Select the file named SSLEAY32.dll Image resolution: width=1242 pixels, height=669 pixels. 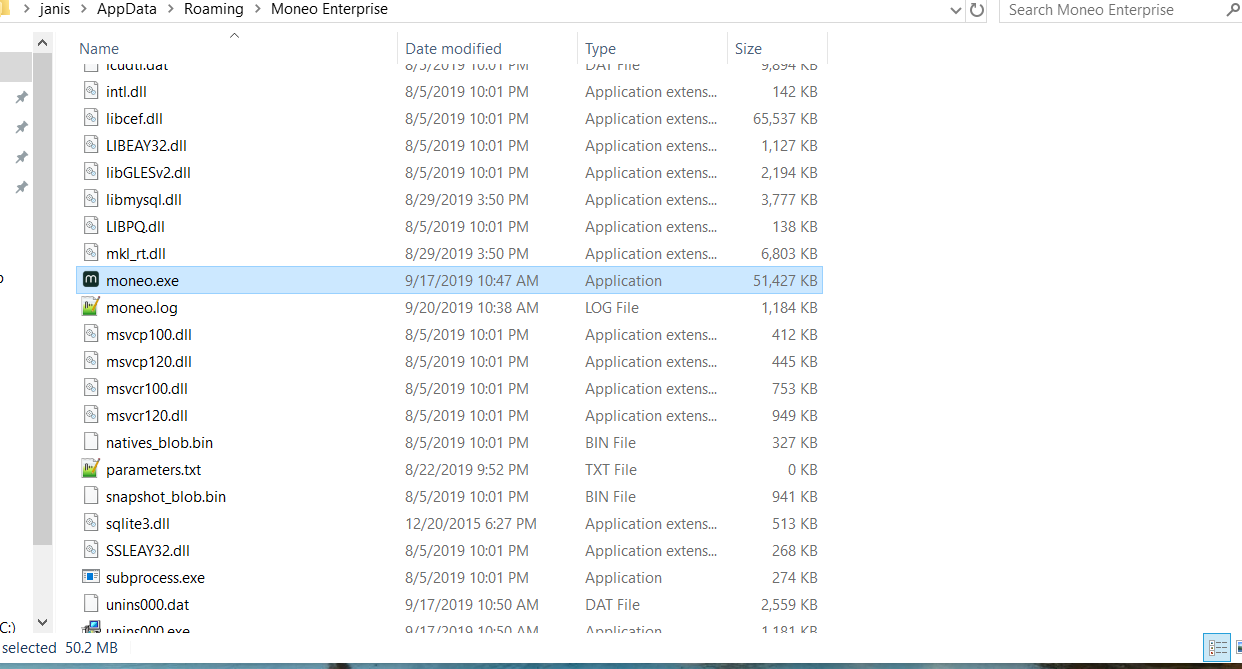[147, 551]
